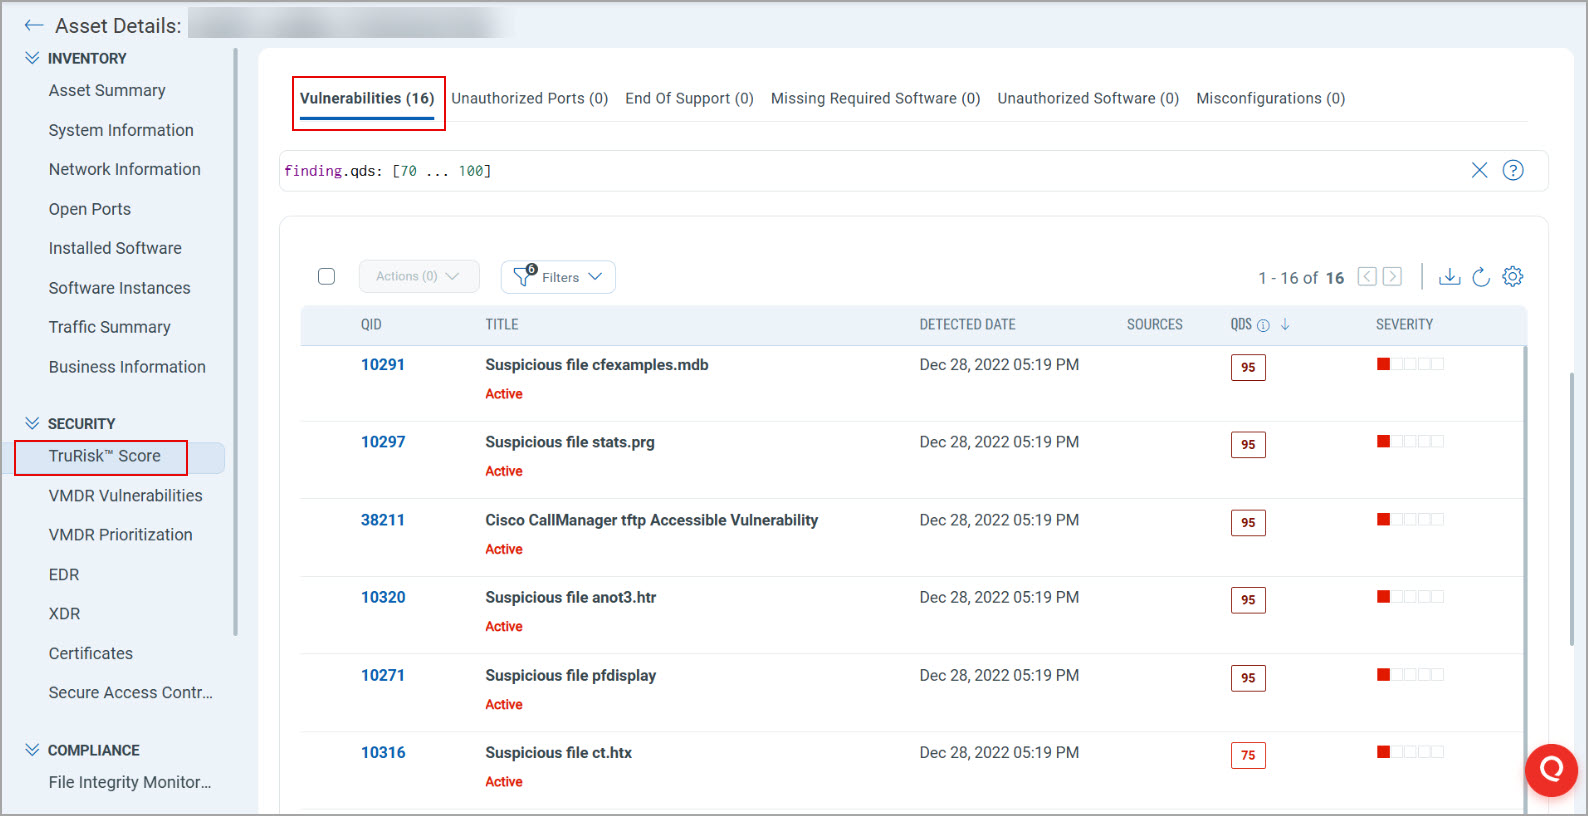Switch to Unauthorized Ports tab
The height and width of the screenshot is (816, 1588).
529,98
